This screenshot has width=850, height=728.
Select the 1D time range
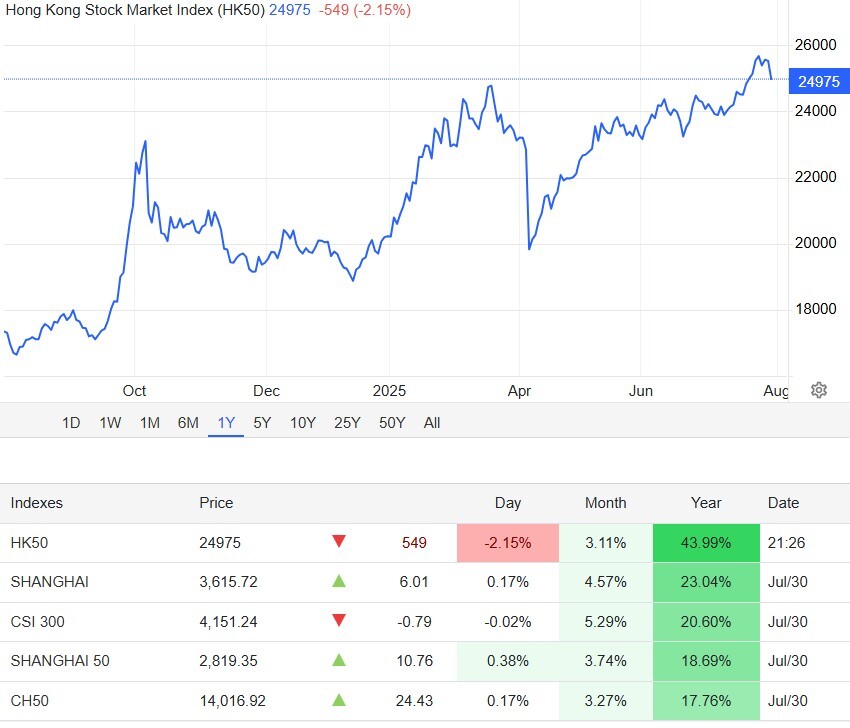(71, 423)
